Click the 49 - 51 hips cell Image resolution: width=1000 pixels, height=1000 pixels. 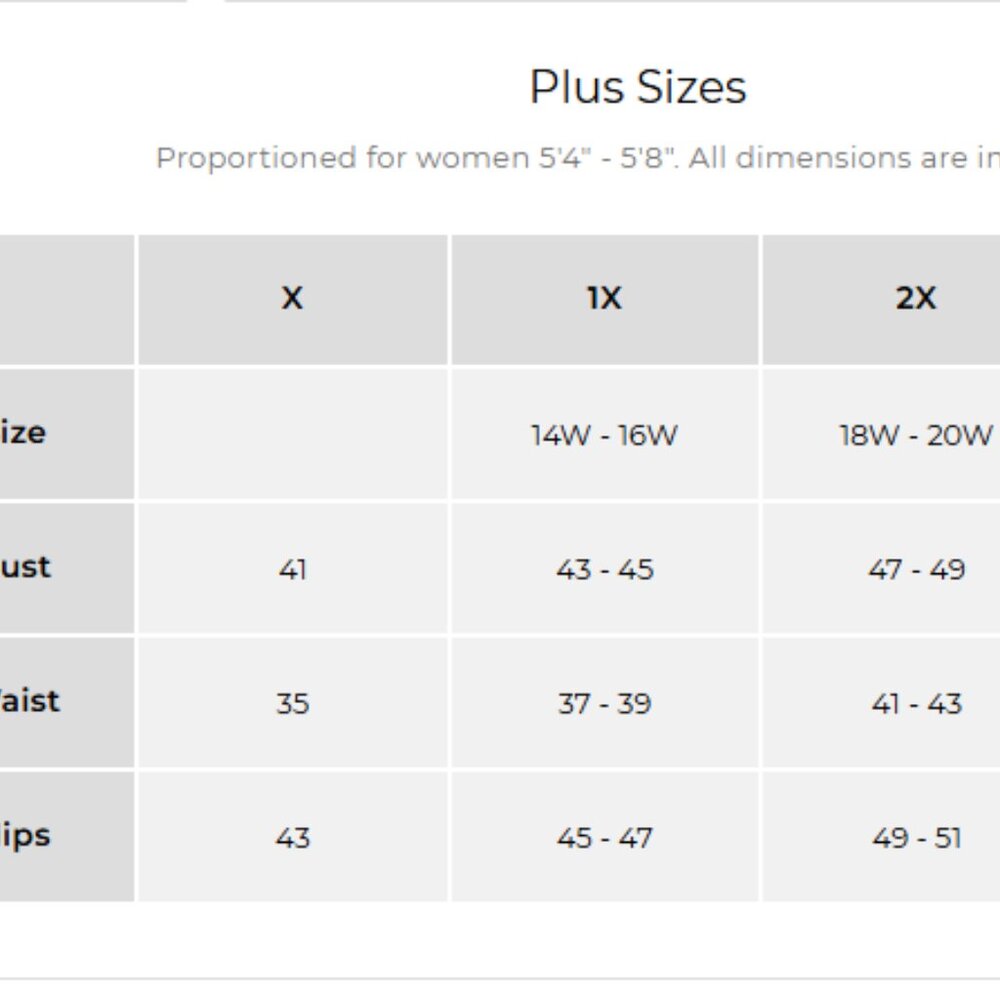915,837
